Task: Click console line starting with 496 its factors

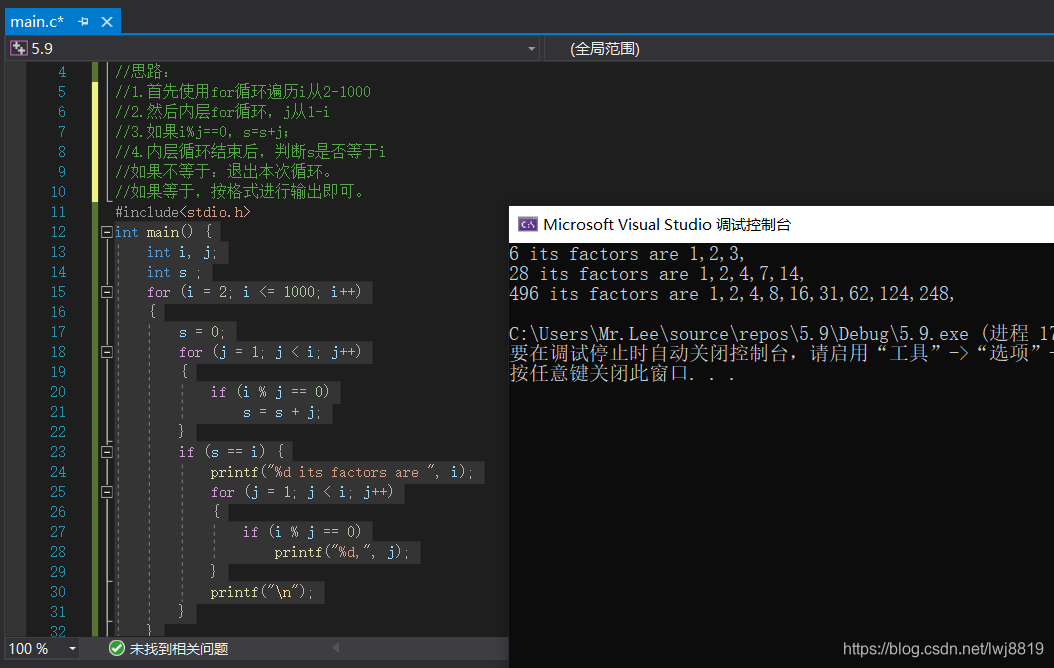Action: click(x=731, y=294)
